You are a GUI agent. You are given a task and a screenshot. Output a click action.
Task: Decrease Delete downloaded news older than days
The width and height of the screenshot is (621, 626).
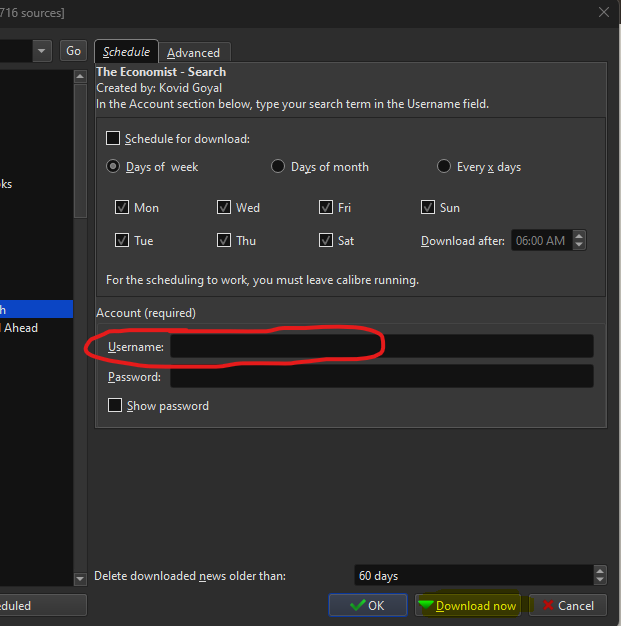(x=600, y=580)
